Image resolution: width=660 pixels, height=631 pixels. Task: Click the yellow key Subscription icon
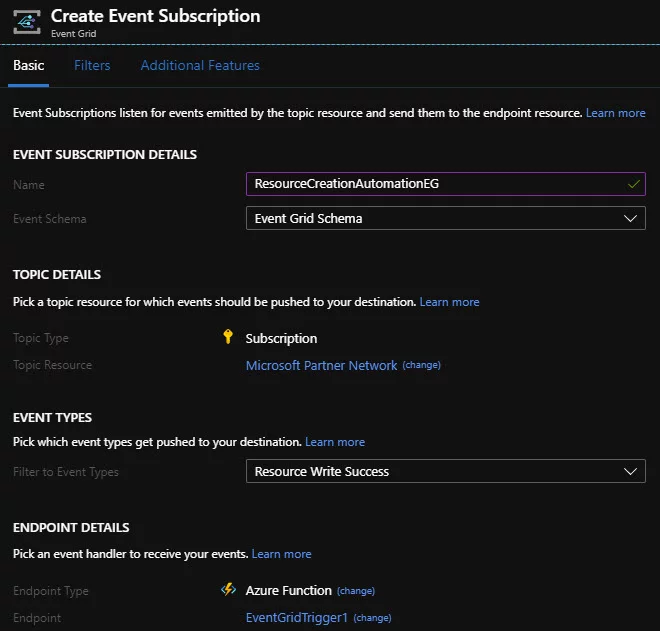[x=228, y=337]
